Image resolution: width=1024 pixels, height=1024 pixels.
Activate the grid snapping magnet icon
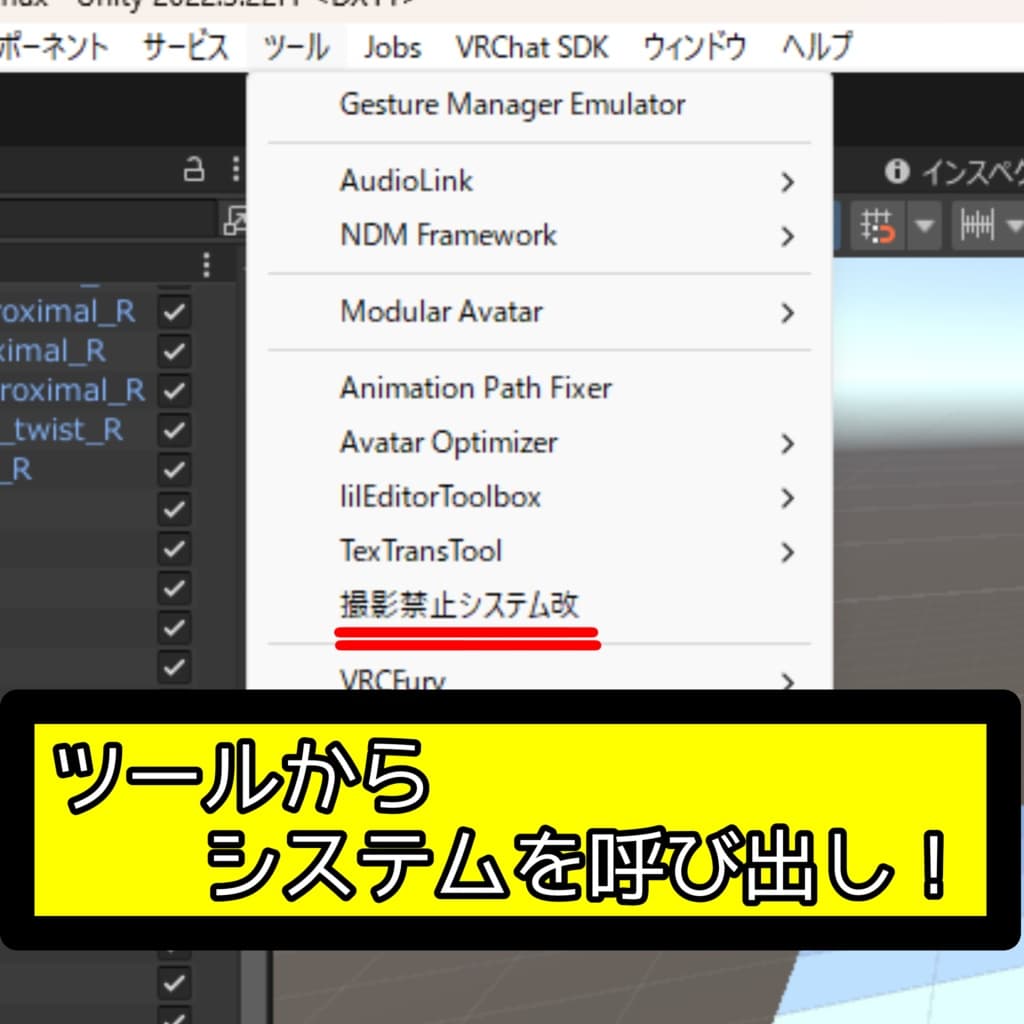tap(880, 225)
